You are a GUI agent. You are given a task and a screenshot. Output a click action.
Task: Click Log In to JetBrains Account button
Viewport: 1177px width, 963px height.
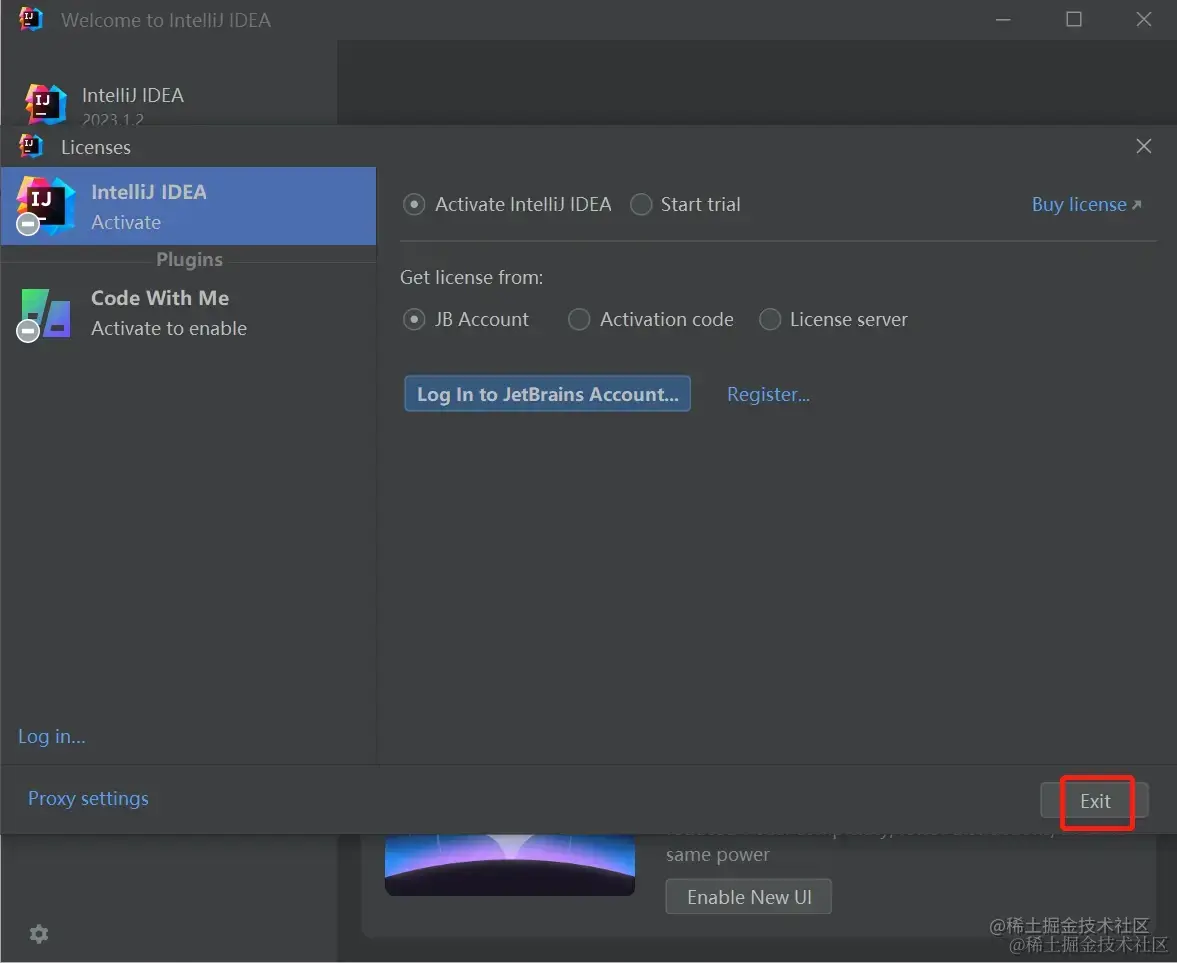[547, 393]
